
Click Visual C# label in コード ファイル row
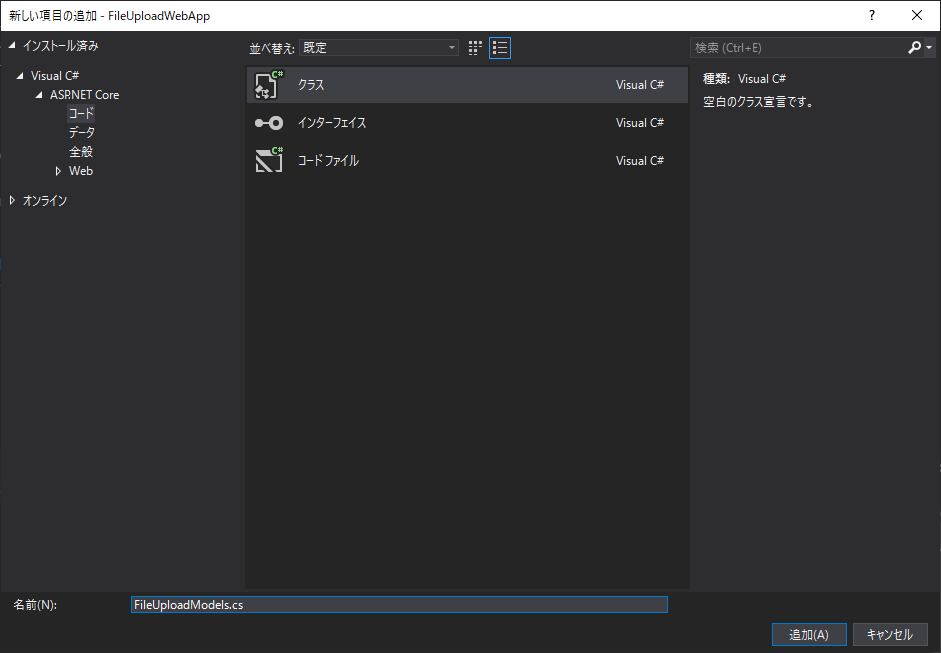(x=640, y=161)
